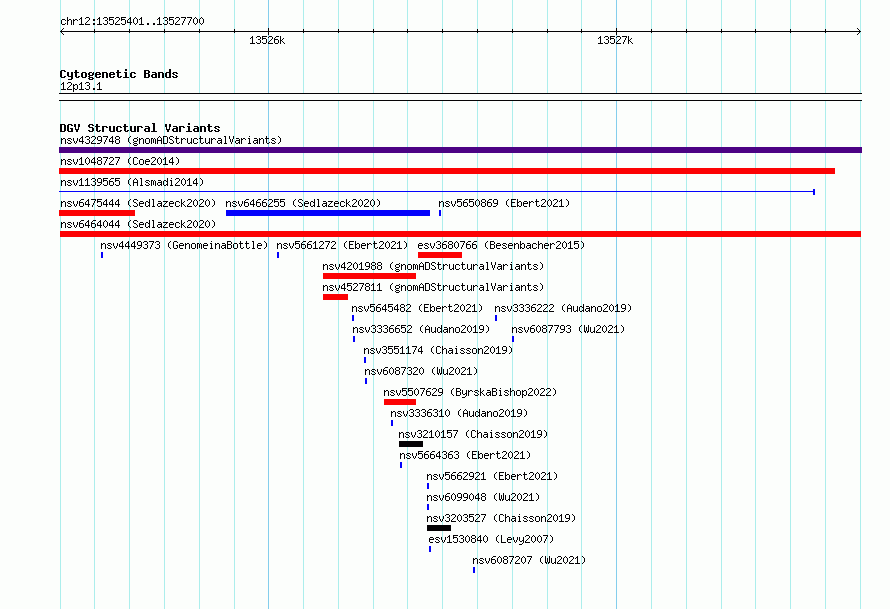Click the nsv3210157 (Chaisson2019) label
Image resolution: width=890 pixels, height=609 pixels.
point(473,434)
